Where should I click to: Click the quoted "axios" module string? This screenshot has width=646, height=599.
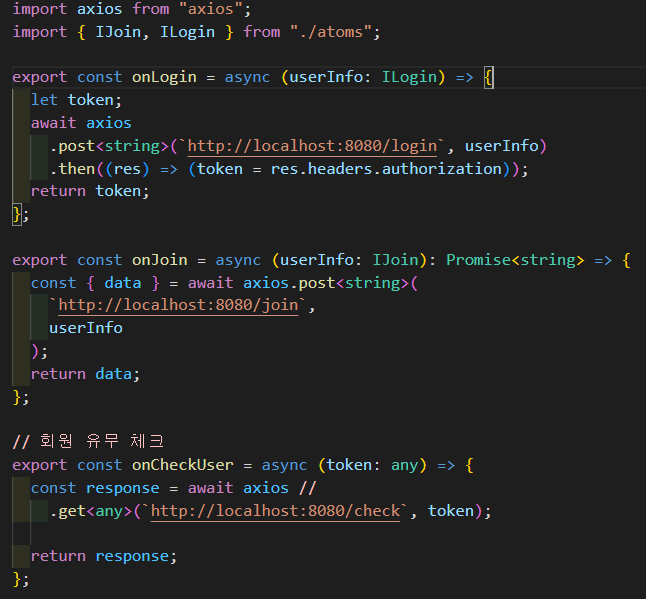pyautogui.click(x=210, y=9)
